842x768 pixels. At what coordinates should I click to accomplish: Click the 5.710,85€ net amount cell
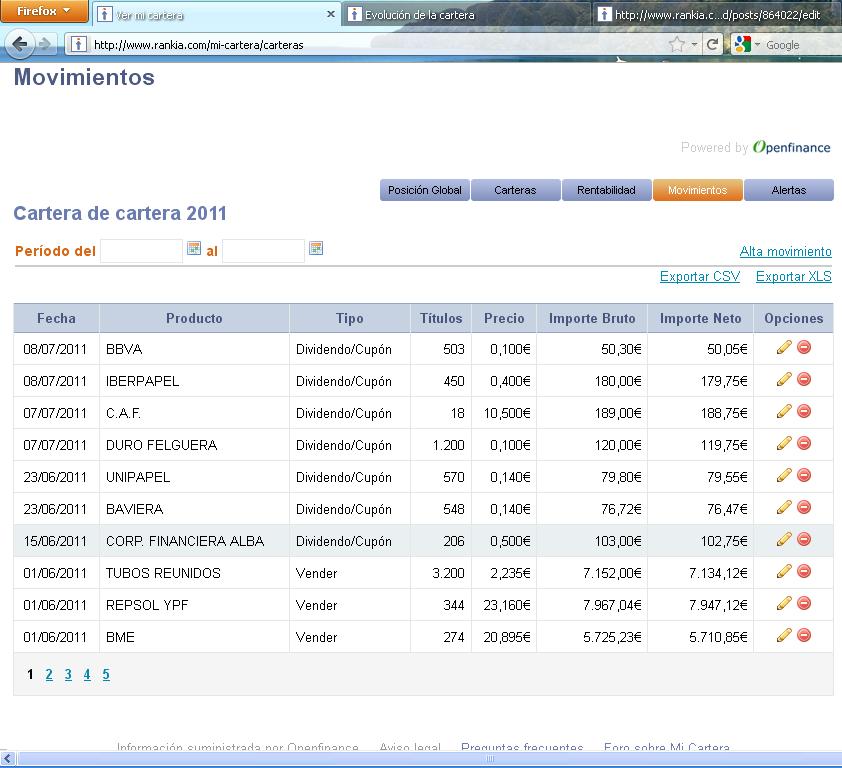click(x=700, y=637)
